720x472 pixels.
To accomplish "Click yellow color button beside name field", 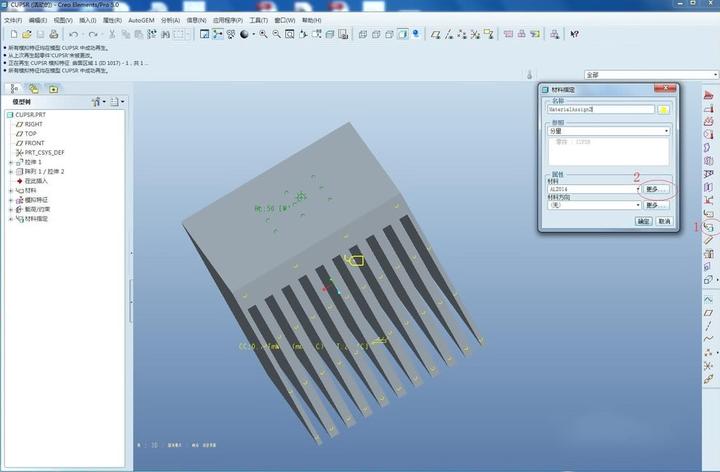I will pos(663,110).
